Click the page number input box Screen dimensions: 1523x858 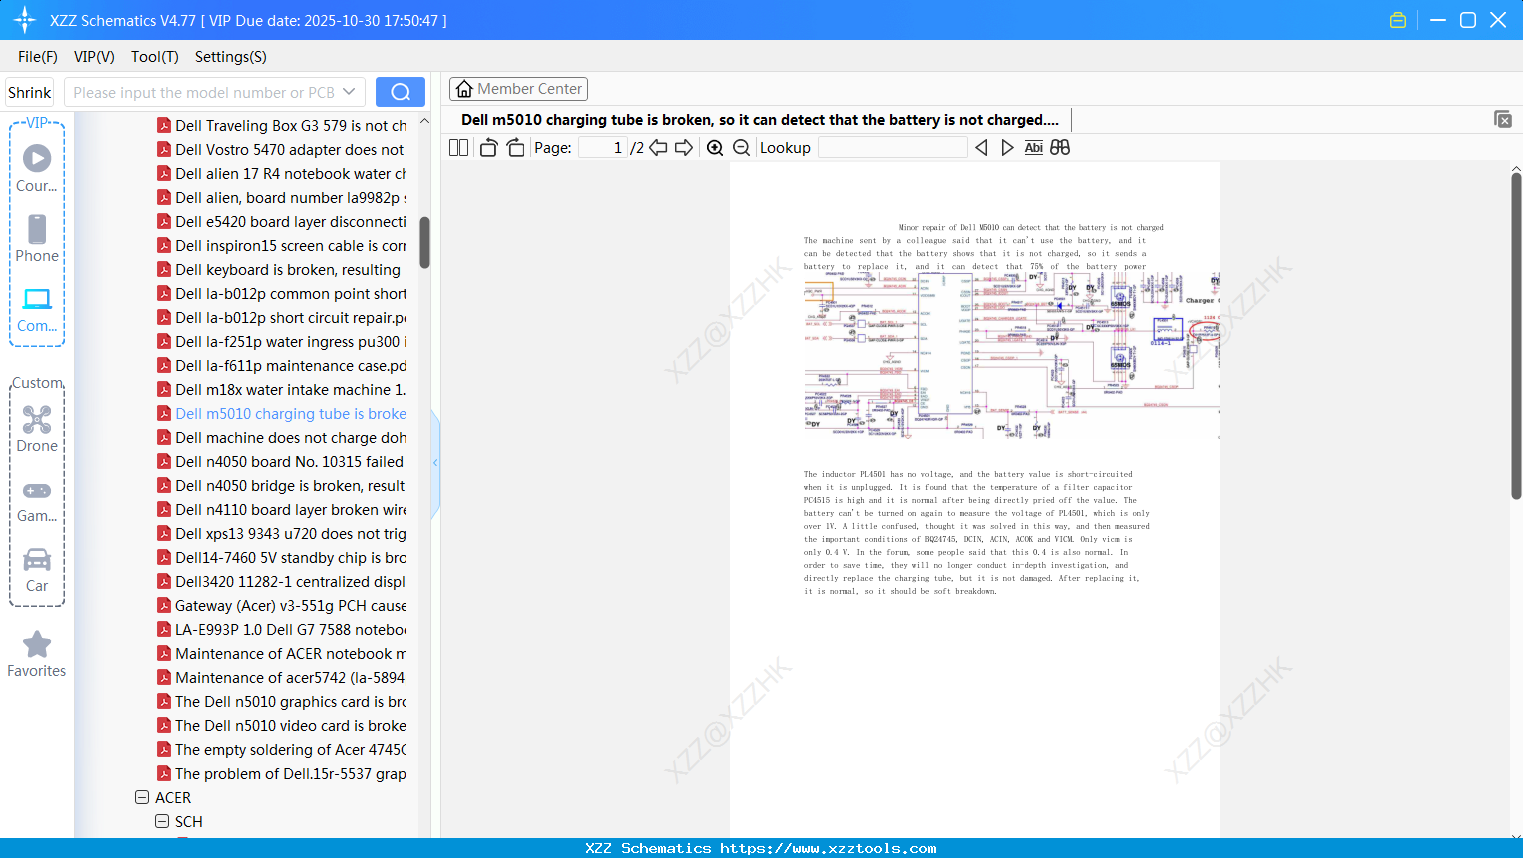point(602,148)
